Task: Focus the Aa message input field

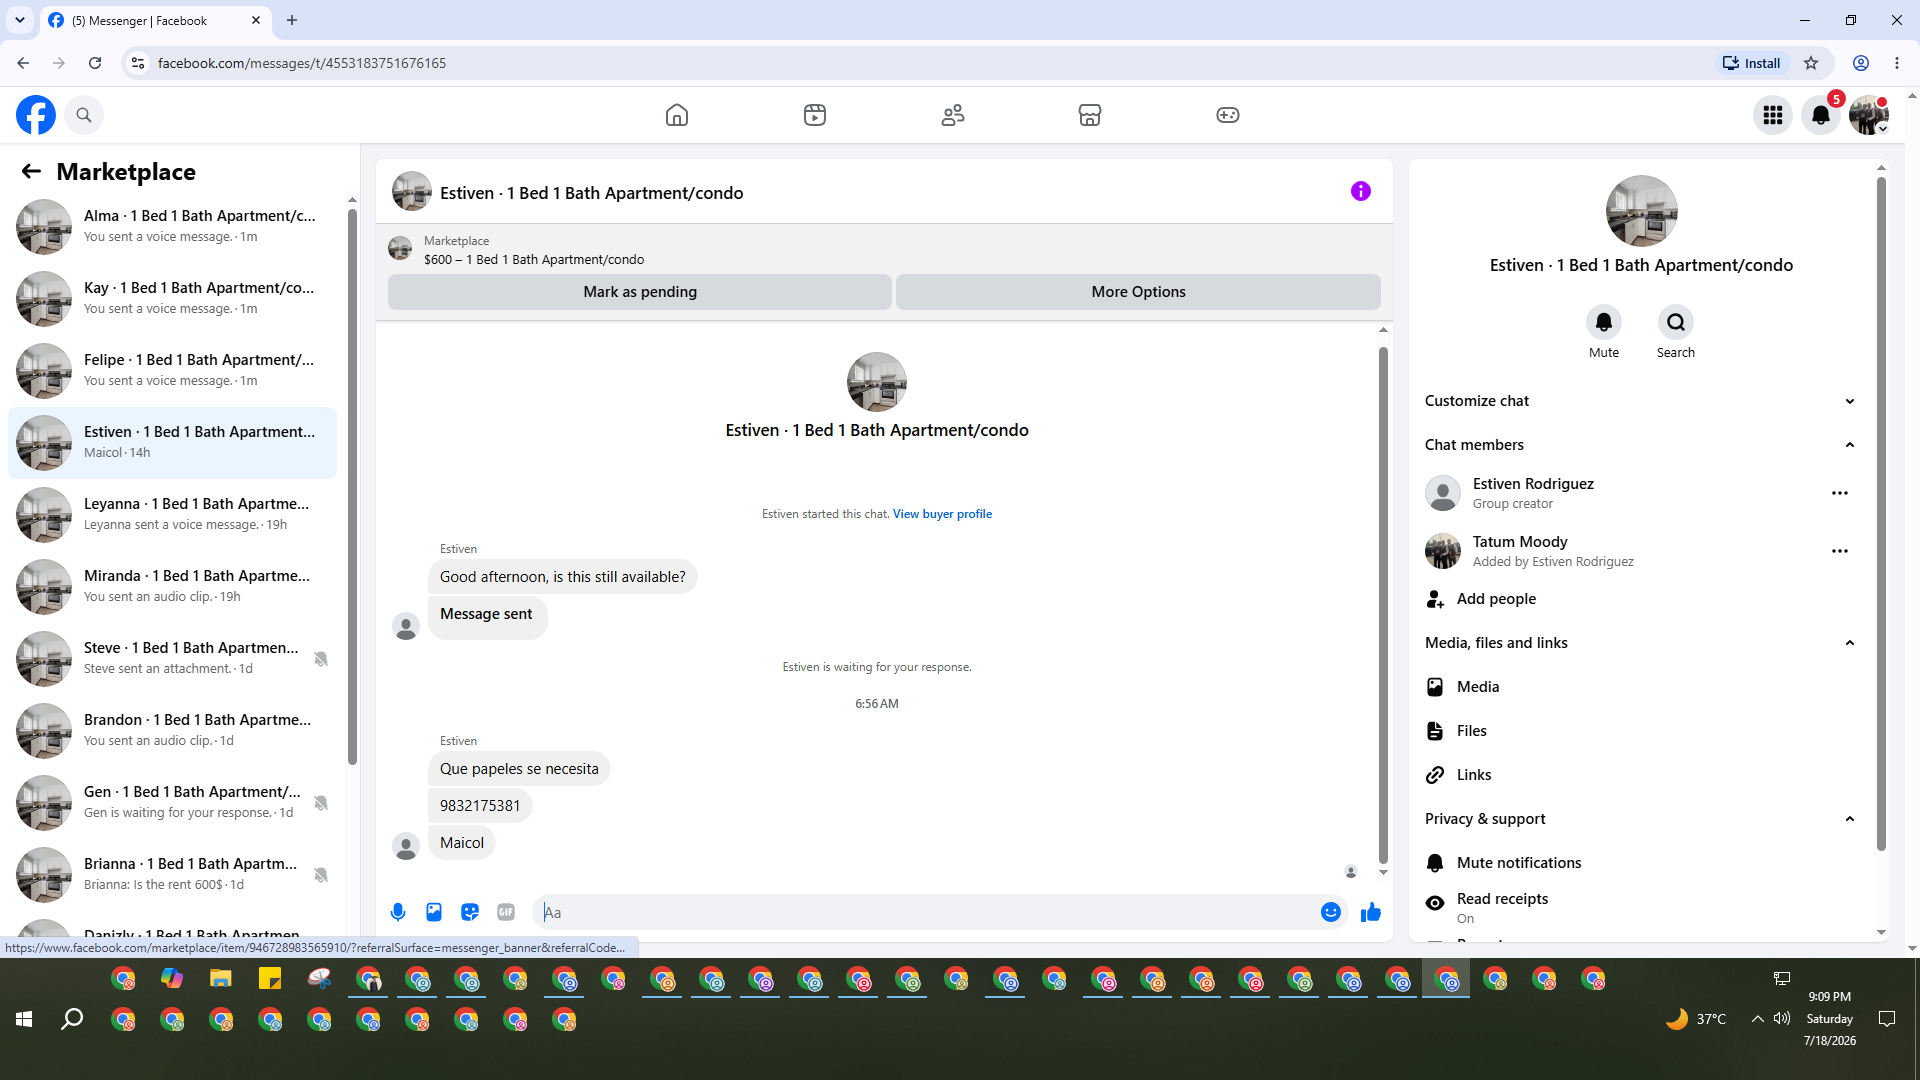Action: [926, 912]
